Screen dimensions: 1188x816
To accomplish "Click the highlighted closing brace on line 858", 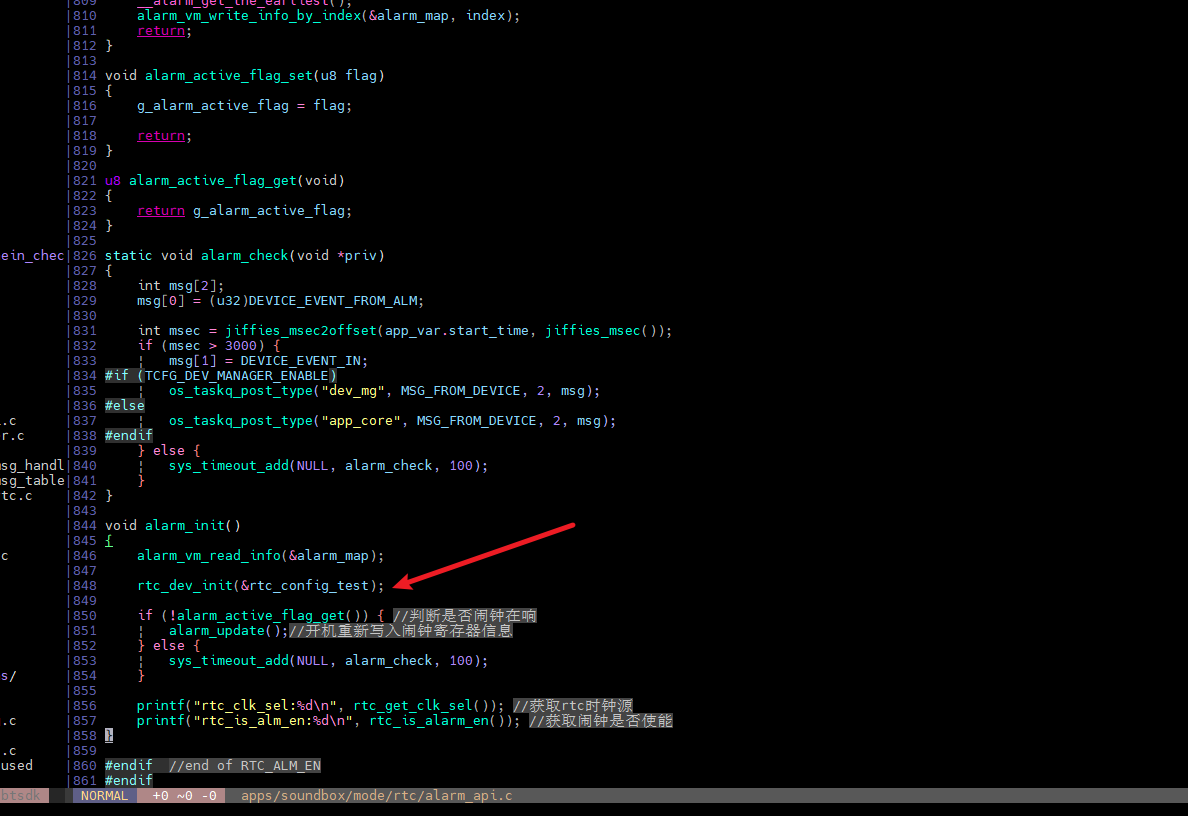I will pyautogui.click(x=109, y=736).
